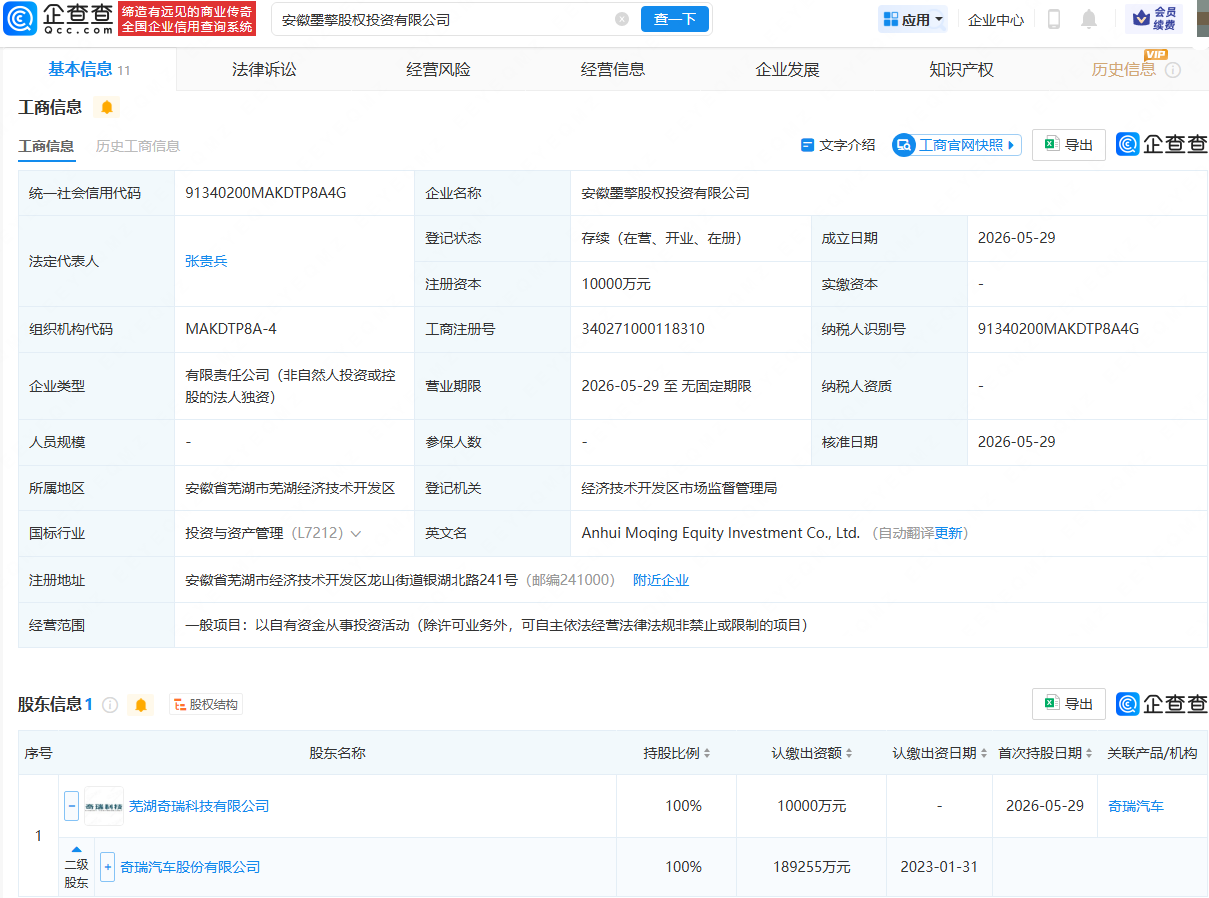Switch to the 基本信息 tab

[x=89, y=69]
